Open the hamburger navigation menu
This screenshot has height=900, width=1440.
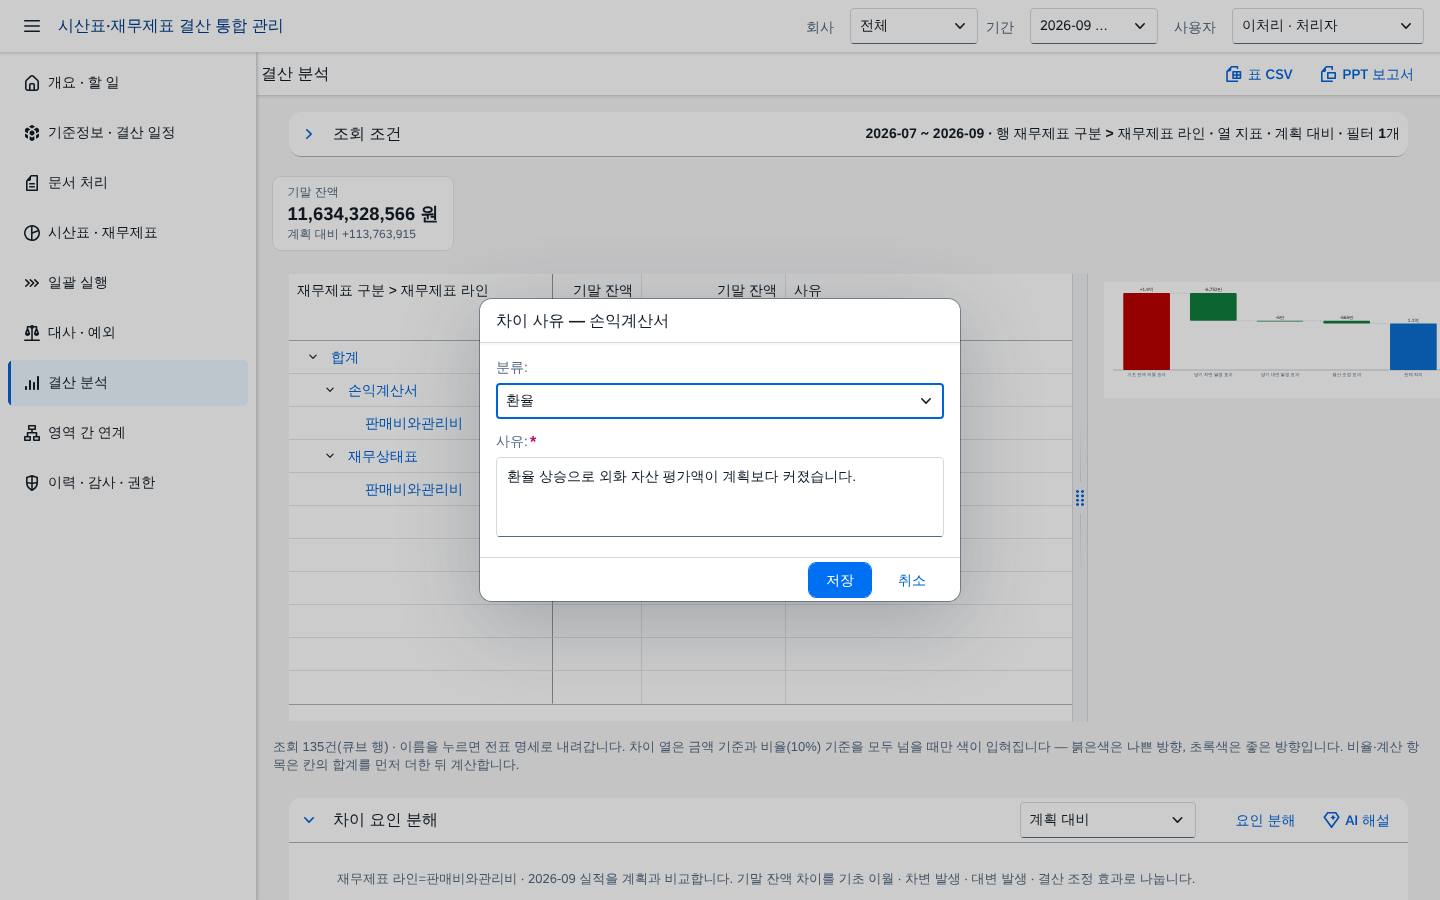pos(32,26)
